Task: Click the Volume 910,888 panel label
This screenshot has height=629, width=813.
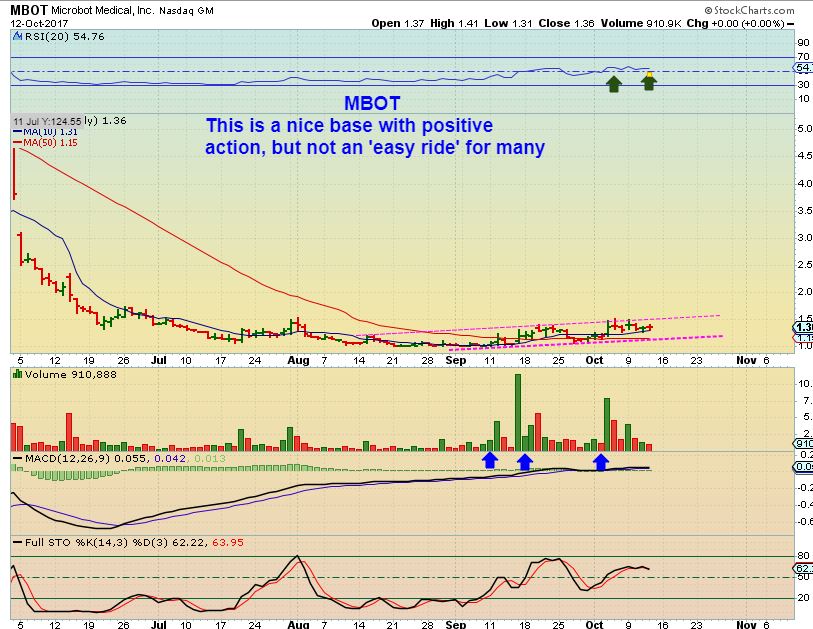Action: (x=60, y=374)
